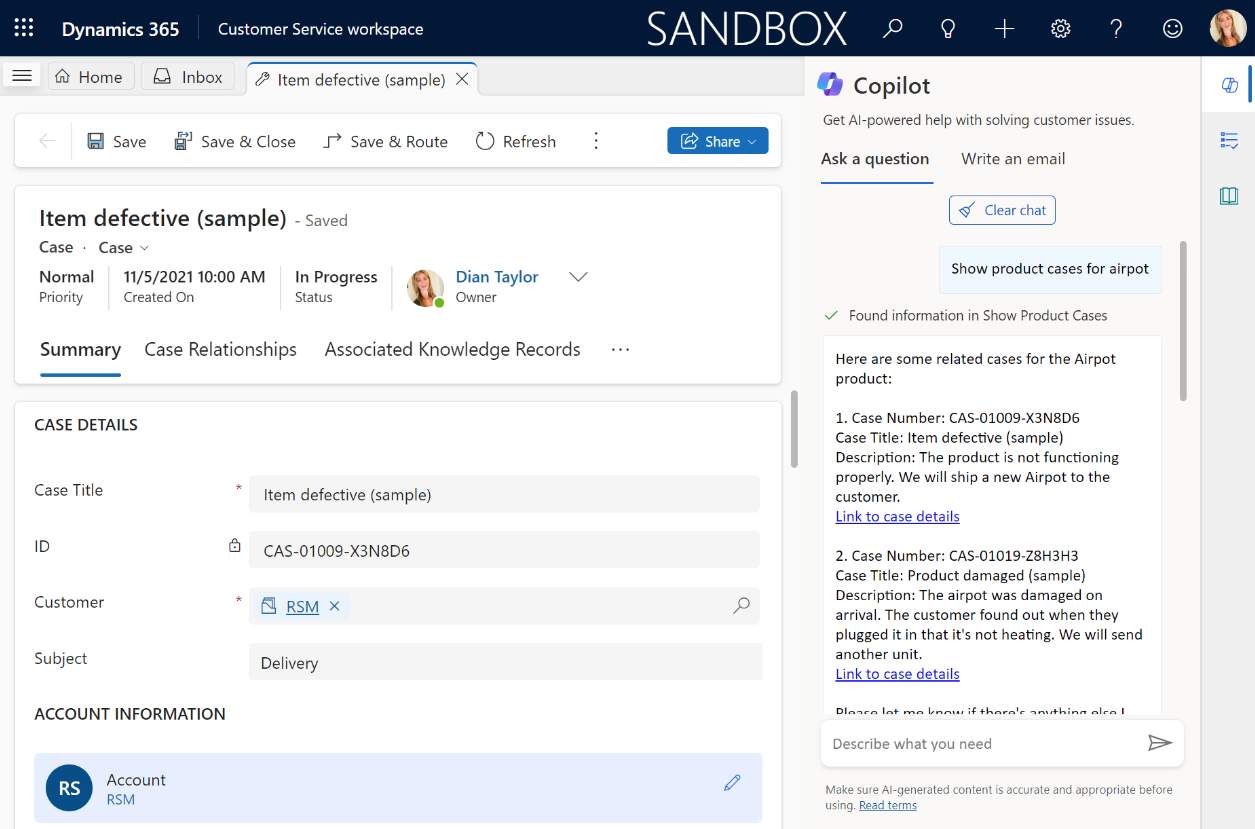Image resolution: width=1255 pixels, height=829 pixels.
Task: Click the plus icon to create a new record
Action: [1004, 28]
